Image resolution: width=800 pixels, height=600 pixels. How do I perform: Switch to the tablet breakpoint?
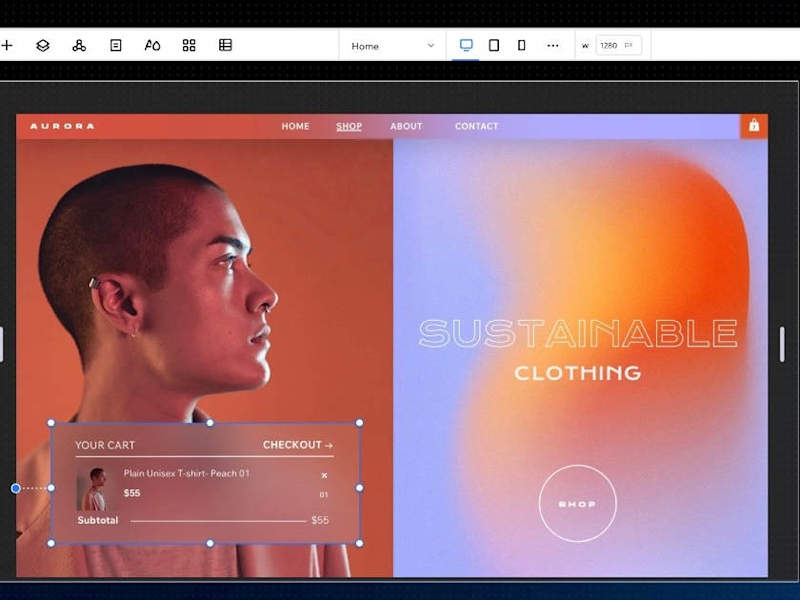(x=494, y=45)
